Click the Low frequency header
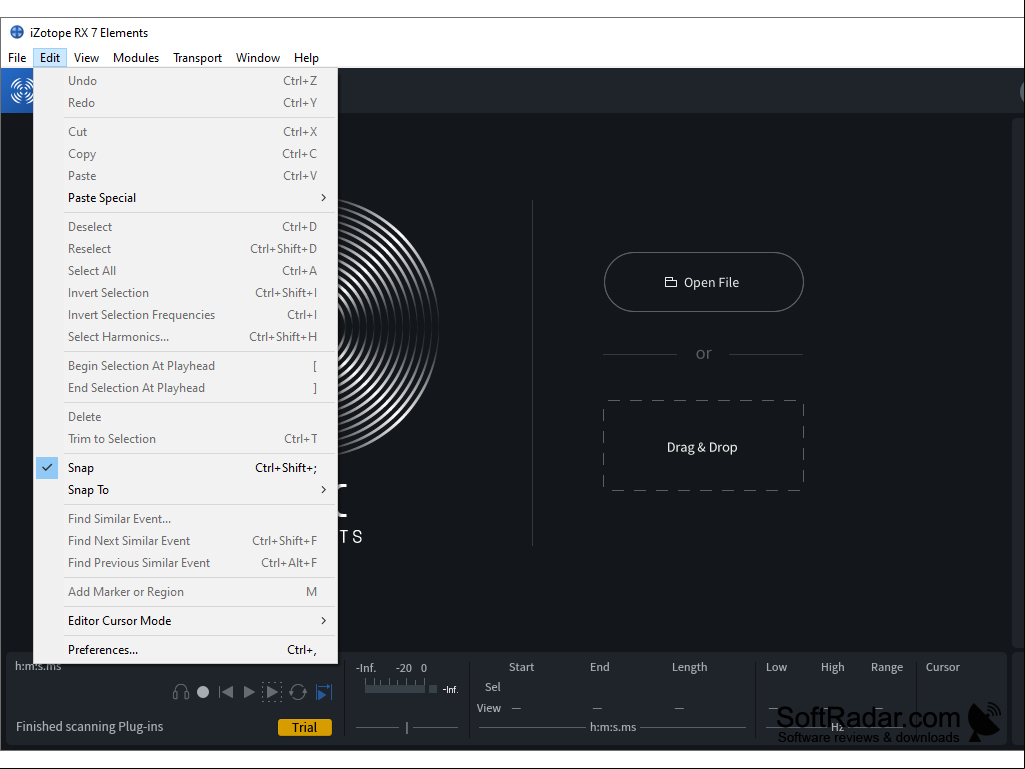The image size is (1025, 769). coord(776,667)
